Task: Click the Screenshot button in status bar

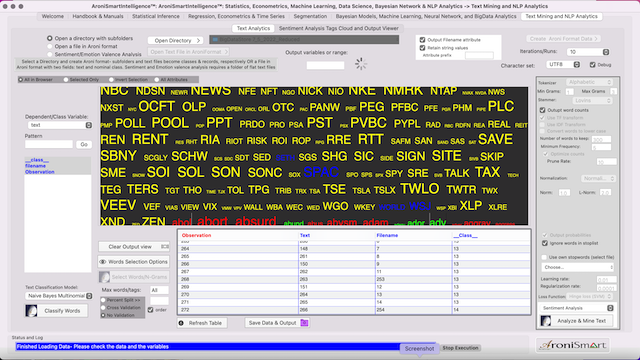Action: coord(419,349)
